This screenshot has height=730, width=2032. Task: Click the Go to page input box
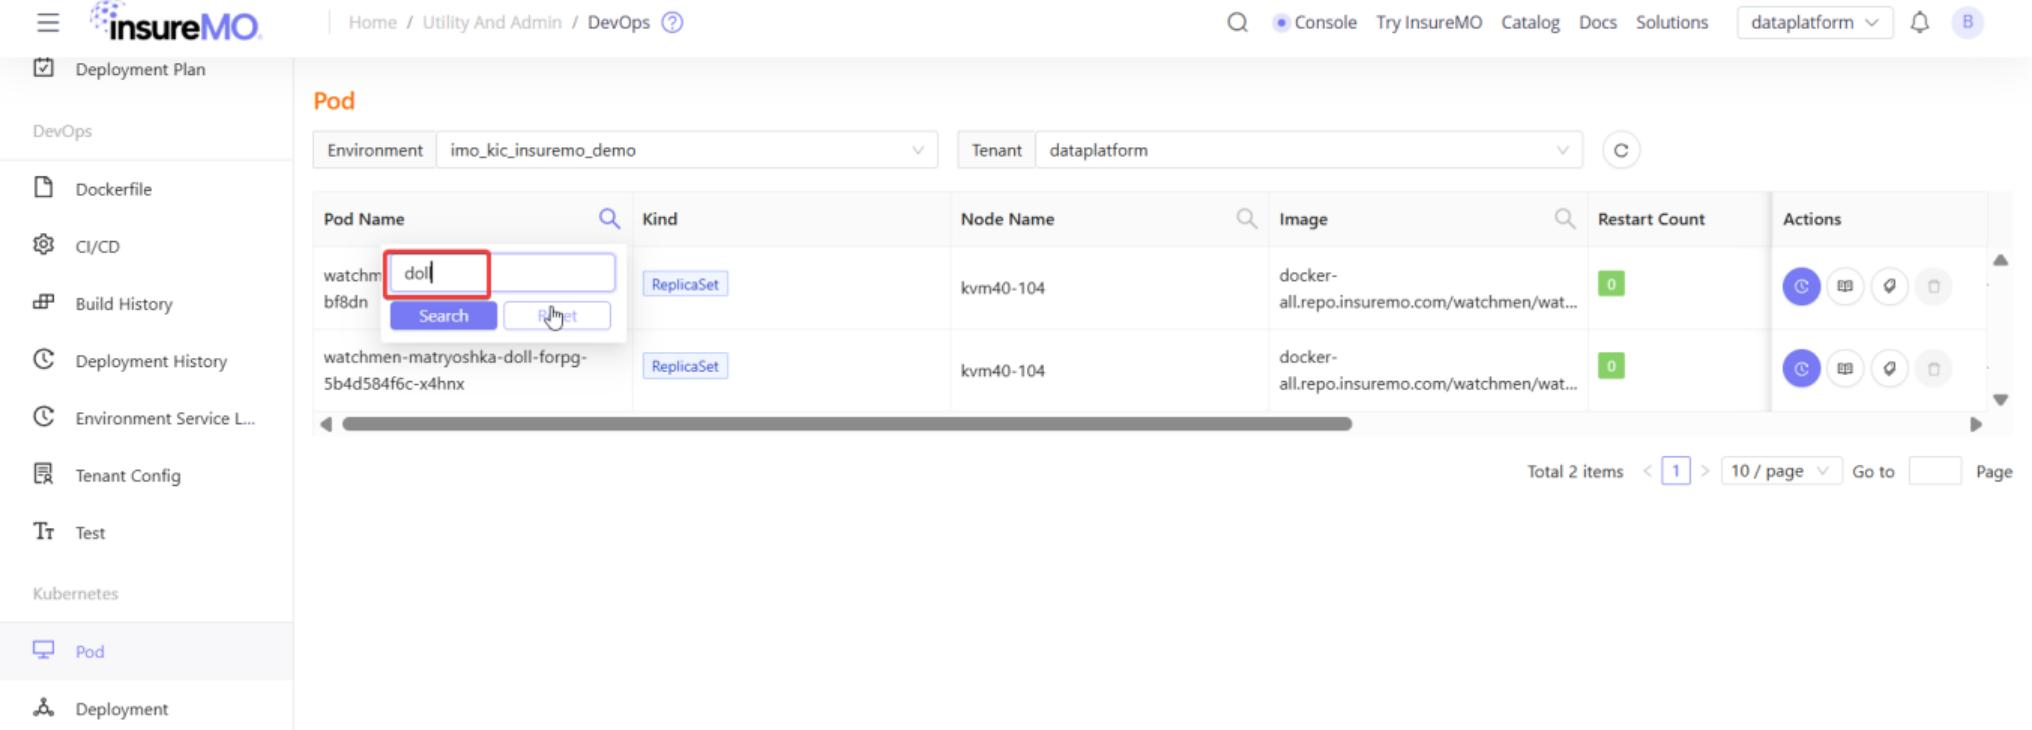(x=1935, y=471)
